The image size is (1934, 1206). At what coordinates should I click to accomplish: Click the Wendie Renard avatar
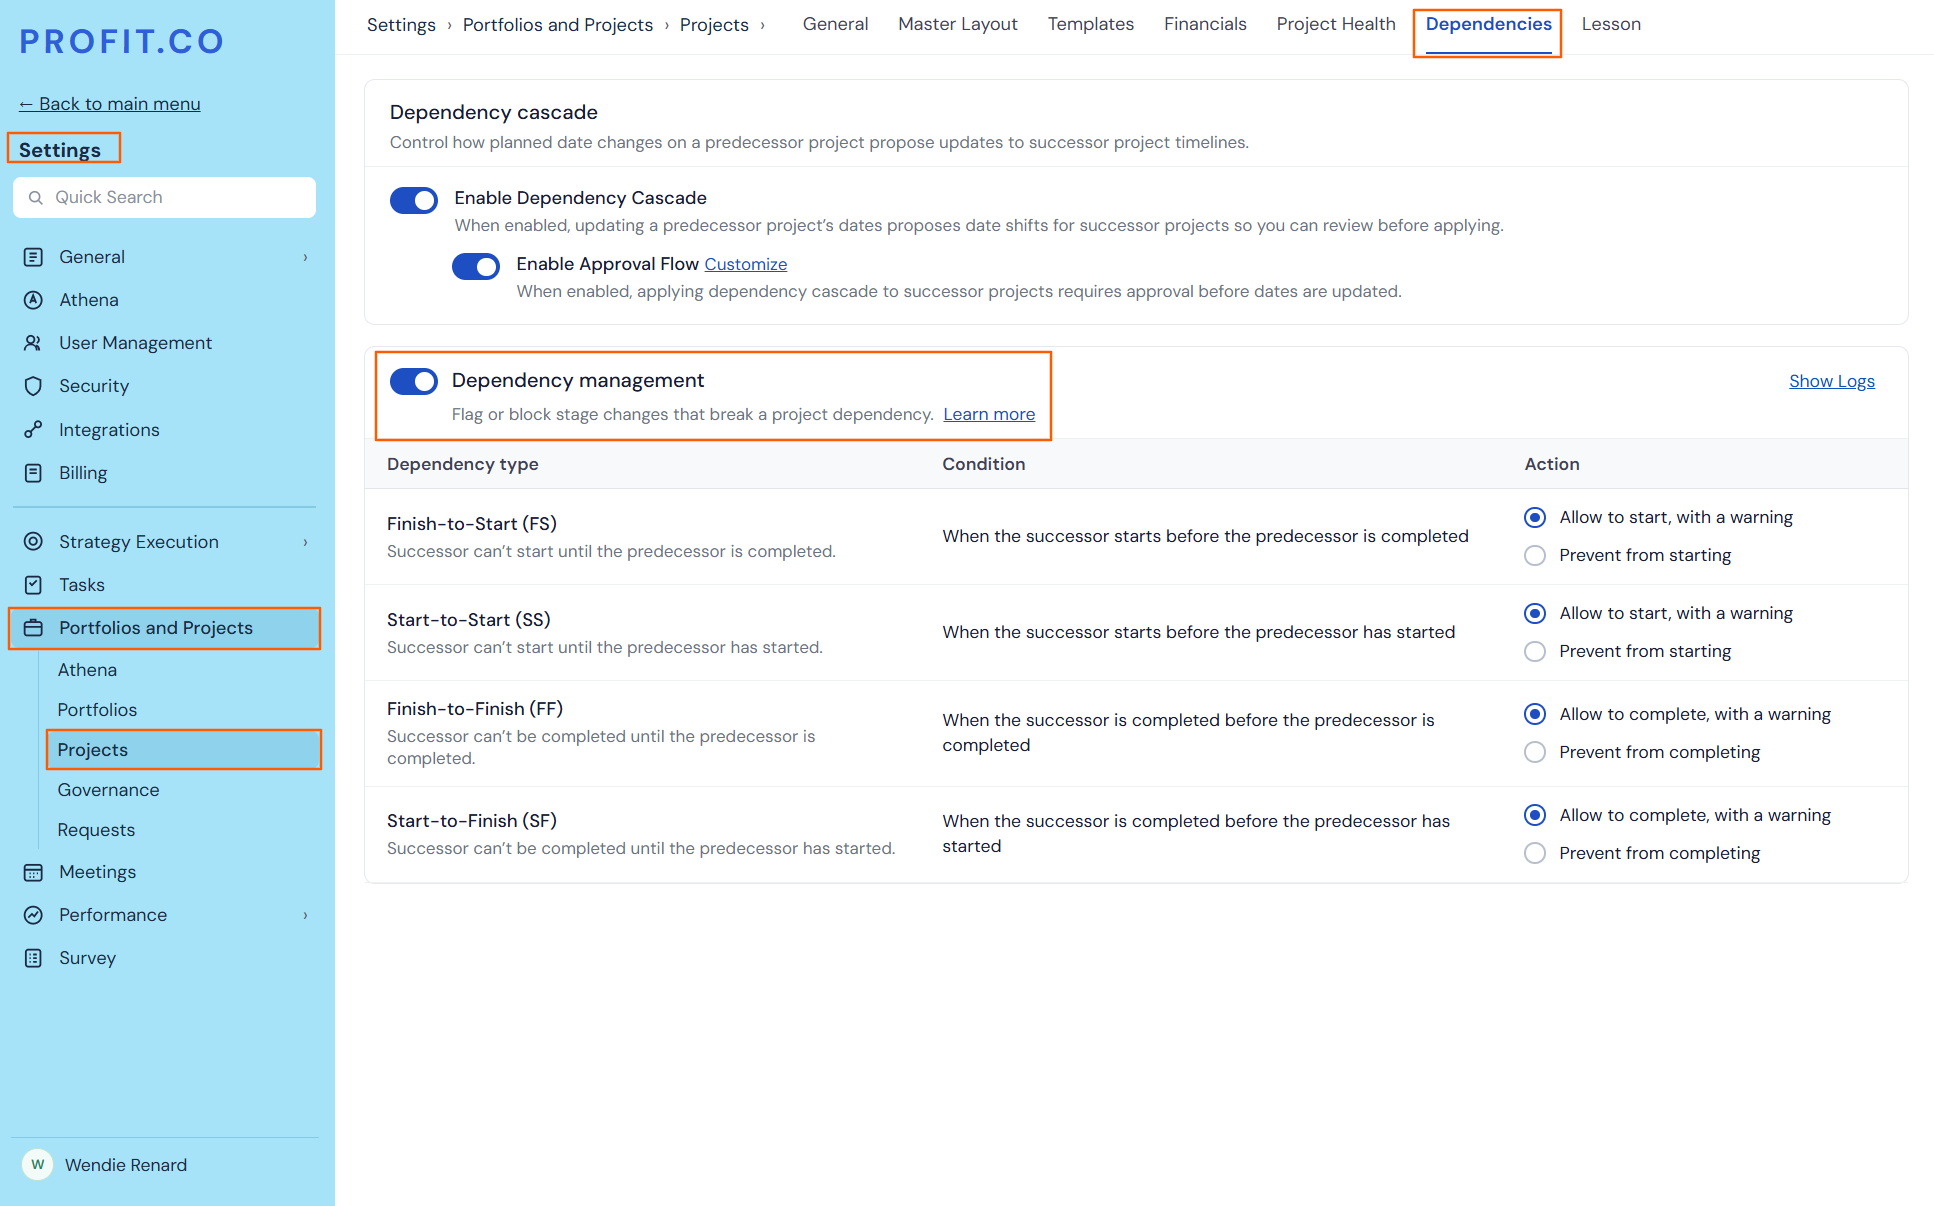pos(38,1165)
